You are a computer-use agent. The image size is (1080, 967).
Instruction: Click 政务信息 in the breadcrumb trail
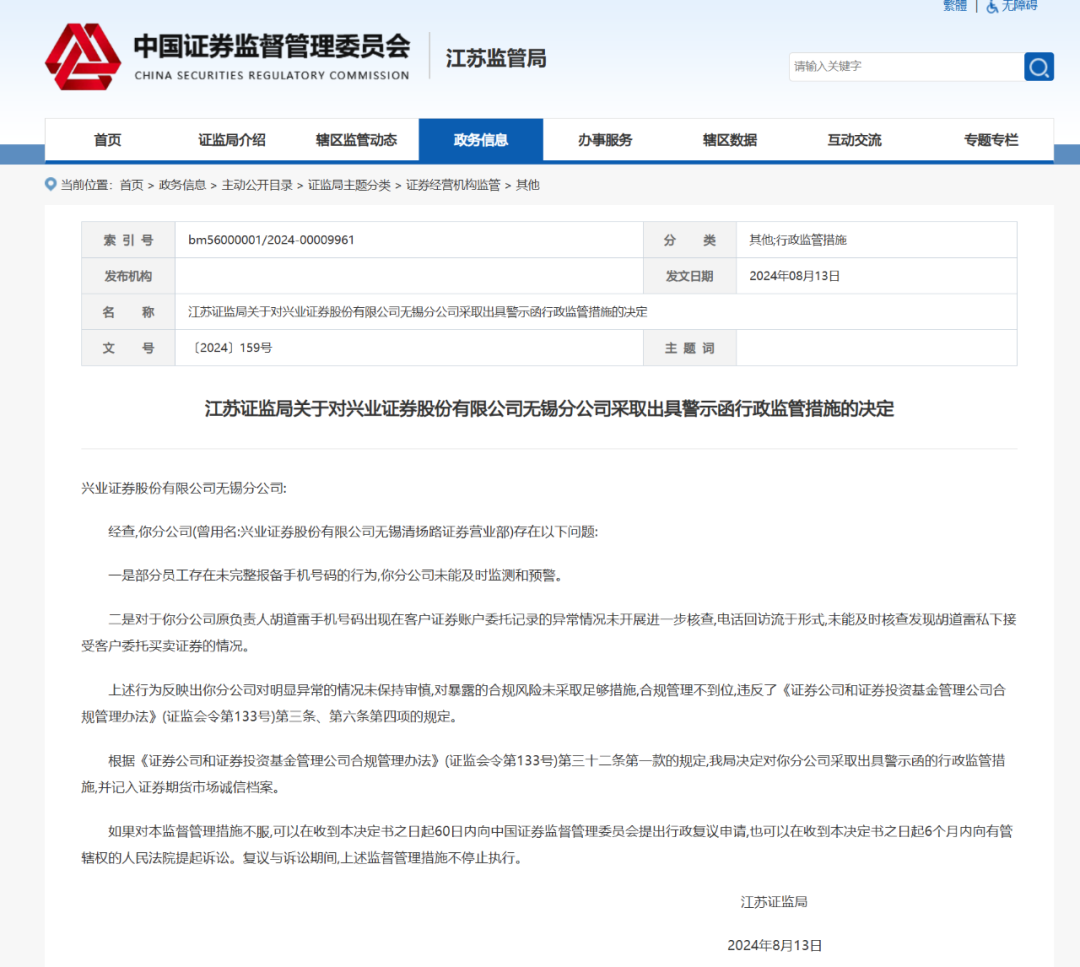coord(182,185)
